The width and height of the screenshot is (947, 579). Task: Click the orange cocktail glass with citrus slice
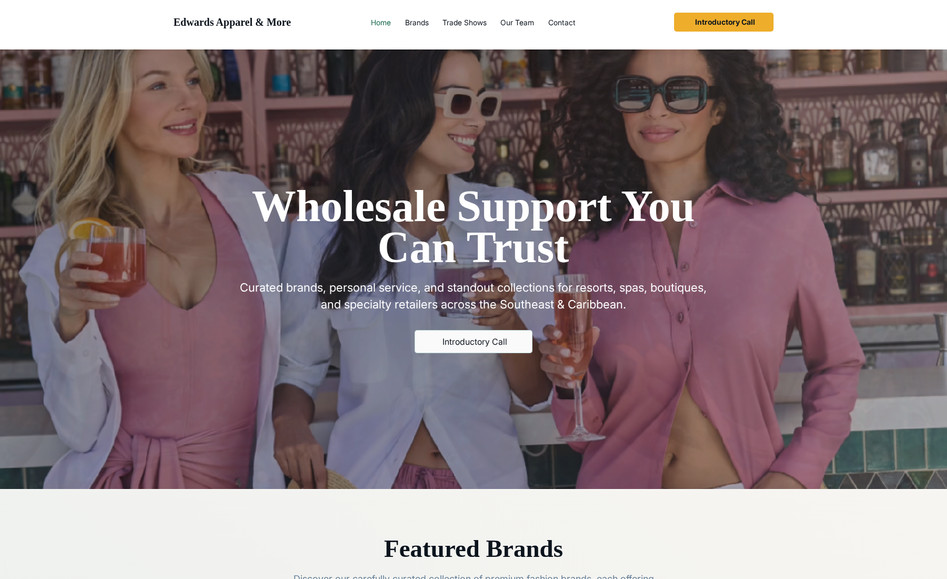coord(112,258)
